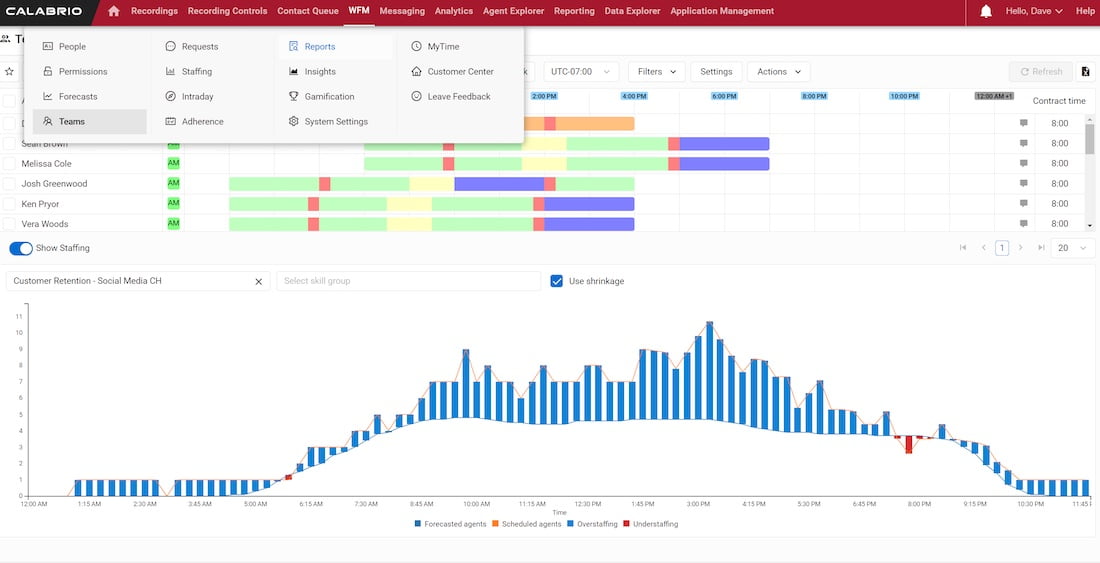Click the favorites star icon
Viewport: 1100px width, 563px height.
click(x=10, y=72)
